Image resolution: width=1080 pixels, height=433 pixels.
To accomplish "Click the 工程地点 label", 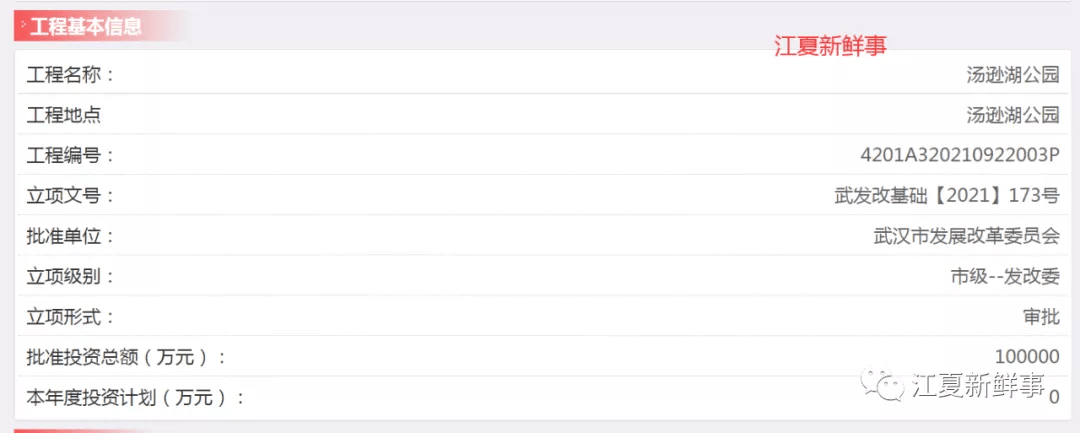I will pos(64,114).
